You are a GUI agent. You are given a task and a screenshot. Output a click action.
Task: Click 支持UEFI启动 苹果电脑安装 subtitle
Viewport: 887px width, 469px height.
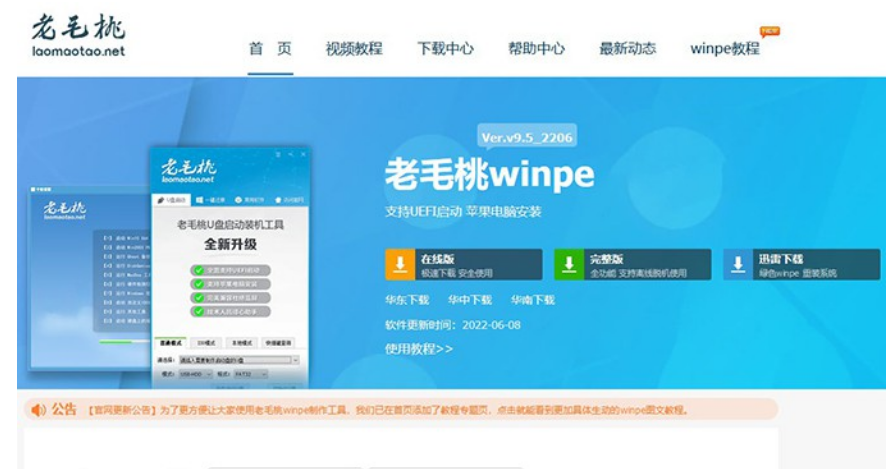463,212
